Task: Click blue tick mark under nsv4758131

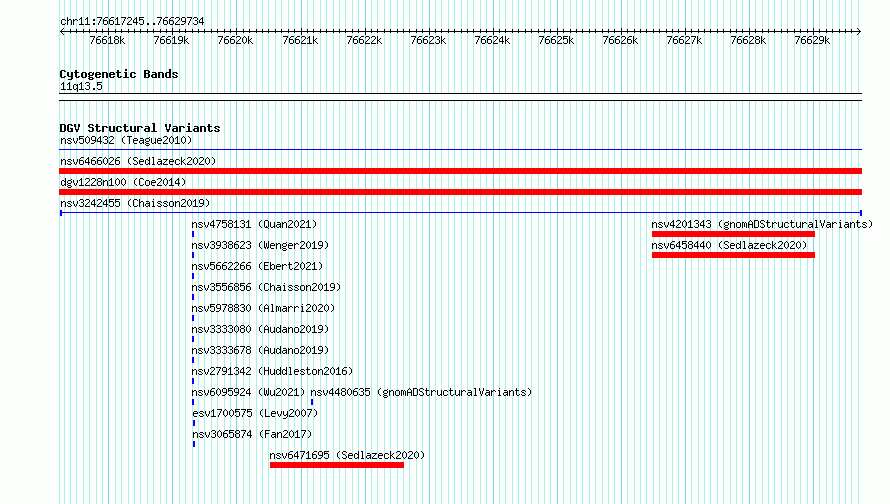Action: (193, 234)
